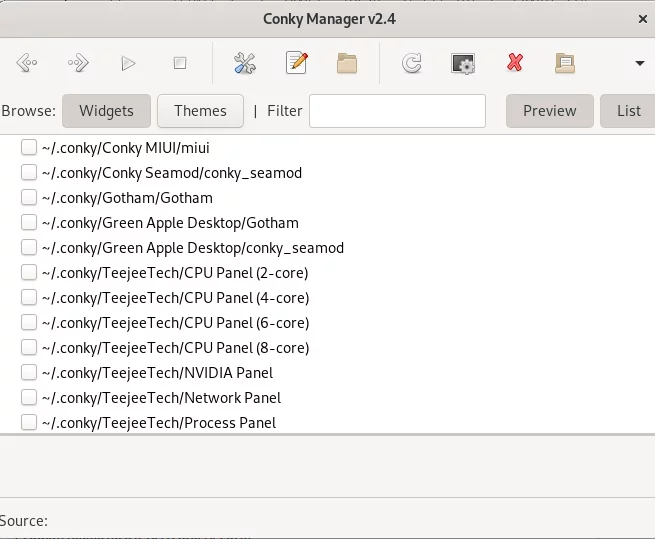This screenshot has height=539, width=655.
Task: Go to next widget arrow icon
Action: pyautogui.click(x=79, y=63)
